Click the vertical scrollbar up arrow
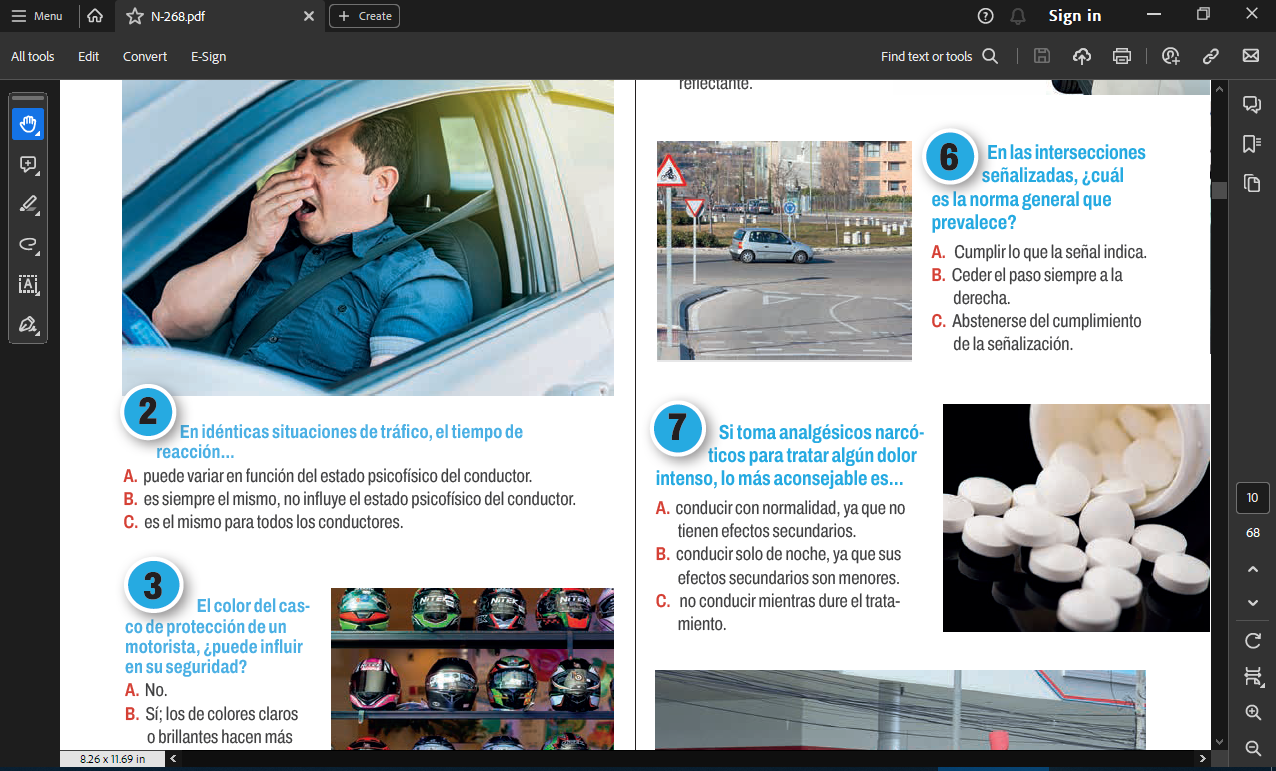 [x=1219, y=88]
